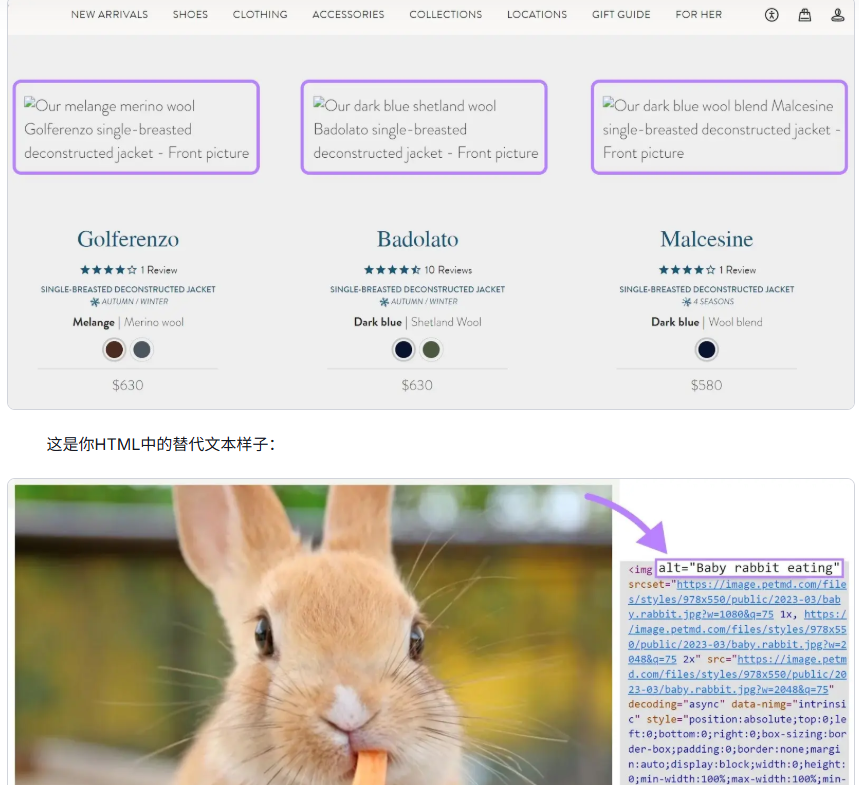Open the SHOES menu

(x=190, y=15)
